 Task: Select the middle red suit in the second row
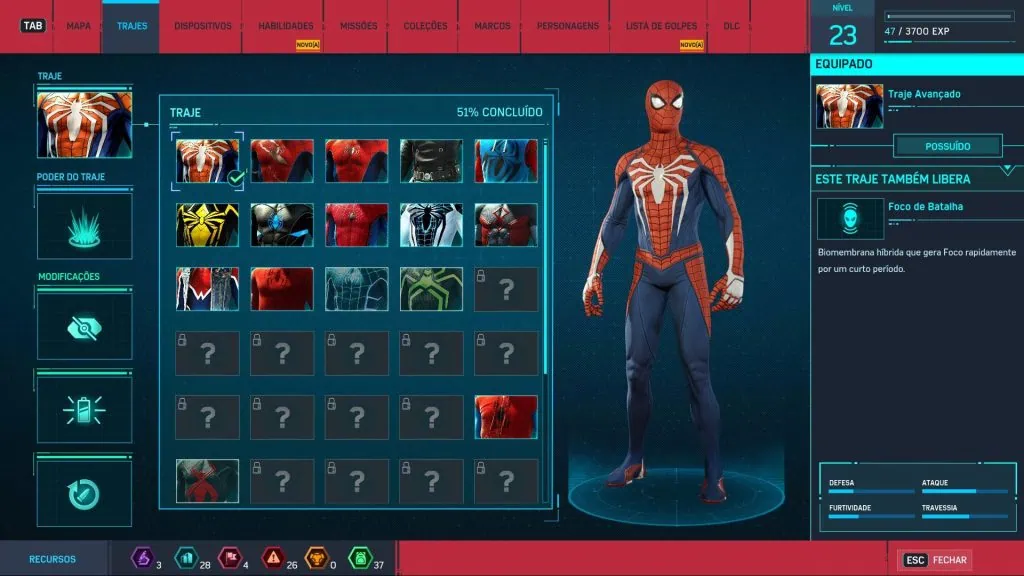(357, 225)
